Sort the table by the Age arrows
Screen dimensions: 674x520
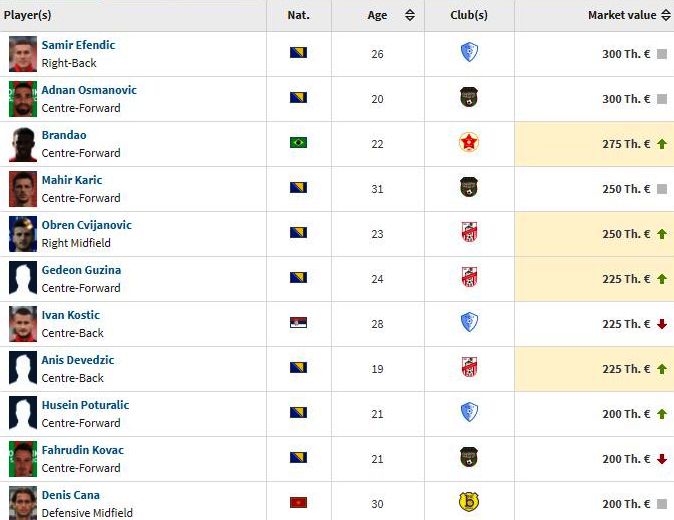410,15
